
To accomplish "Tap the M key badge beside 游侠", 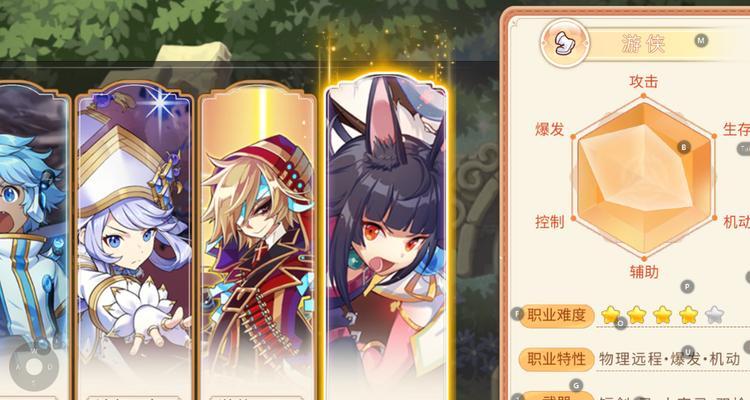I will pos(701,41).
